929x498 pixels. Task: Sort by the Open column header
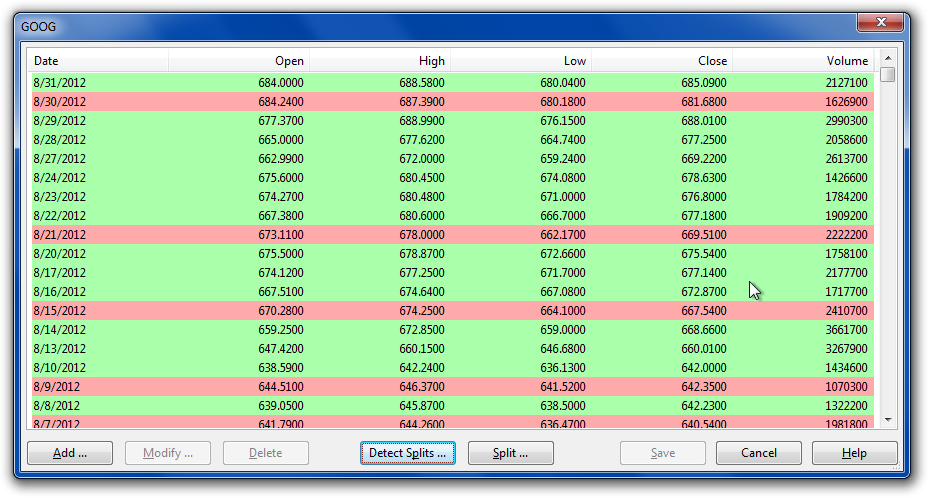point(239,61)
